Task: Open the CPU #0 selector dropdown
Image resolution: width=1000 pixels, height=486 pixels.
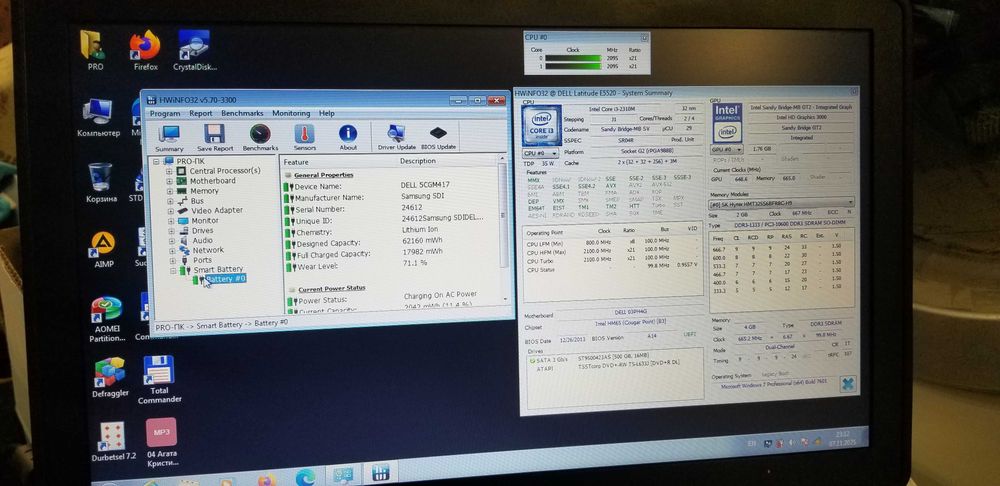Action: pos(540,154)
